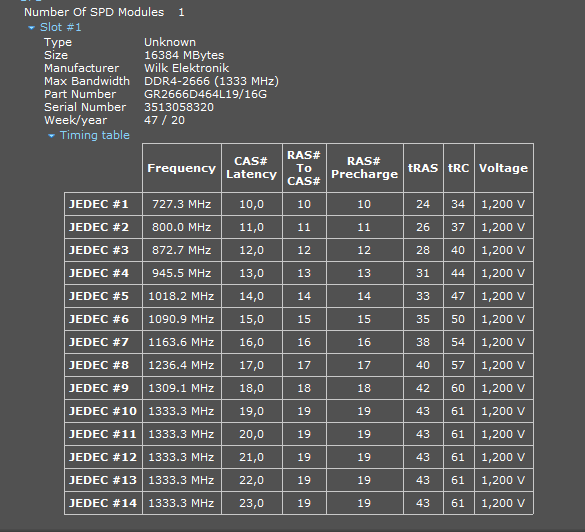
Task: Click the CAS latency 10,0 cell
Action: (x=251, y=204)
